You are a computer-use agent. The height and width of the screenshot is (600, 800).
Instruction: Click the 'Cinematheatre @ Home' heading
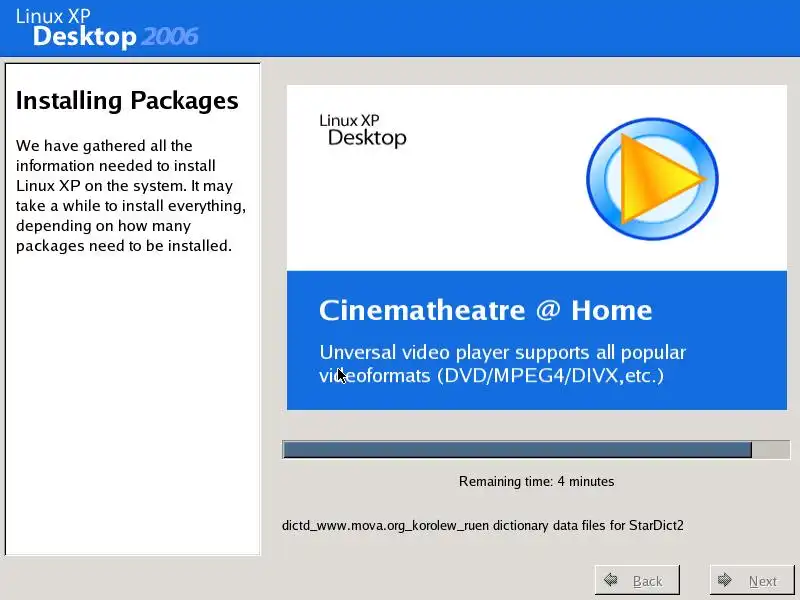pos(486,310)
